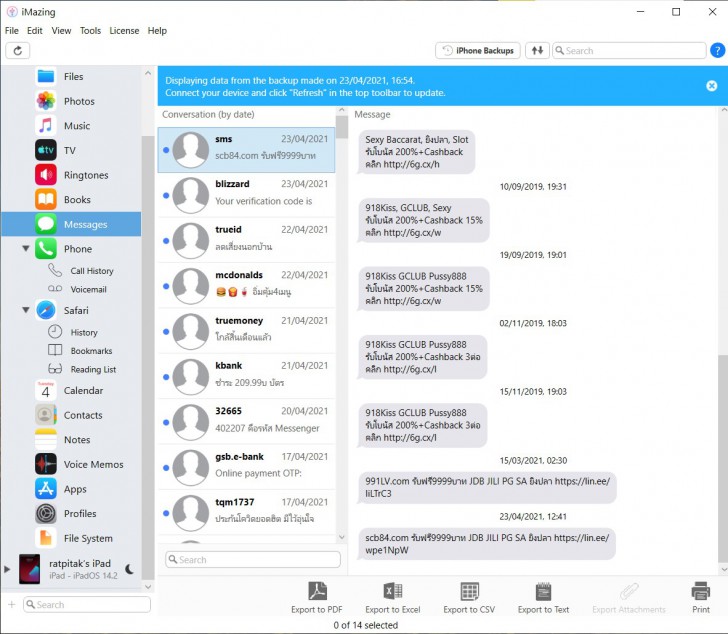Image resolution: width=728 pixels, height=634 pixels.
Task: Collapse the Safari tree section
Action: tap(26, 310)
